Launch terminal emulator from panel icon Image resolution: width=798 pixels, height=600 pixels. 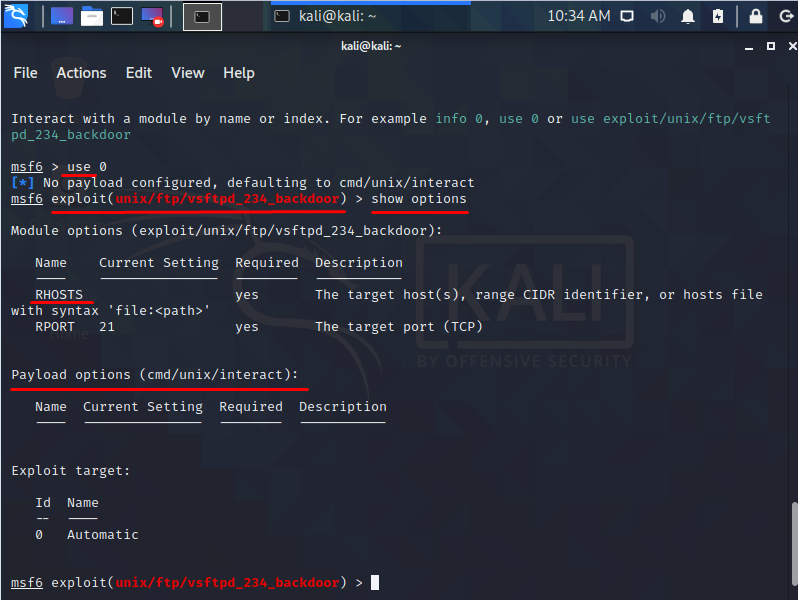122,16
